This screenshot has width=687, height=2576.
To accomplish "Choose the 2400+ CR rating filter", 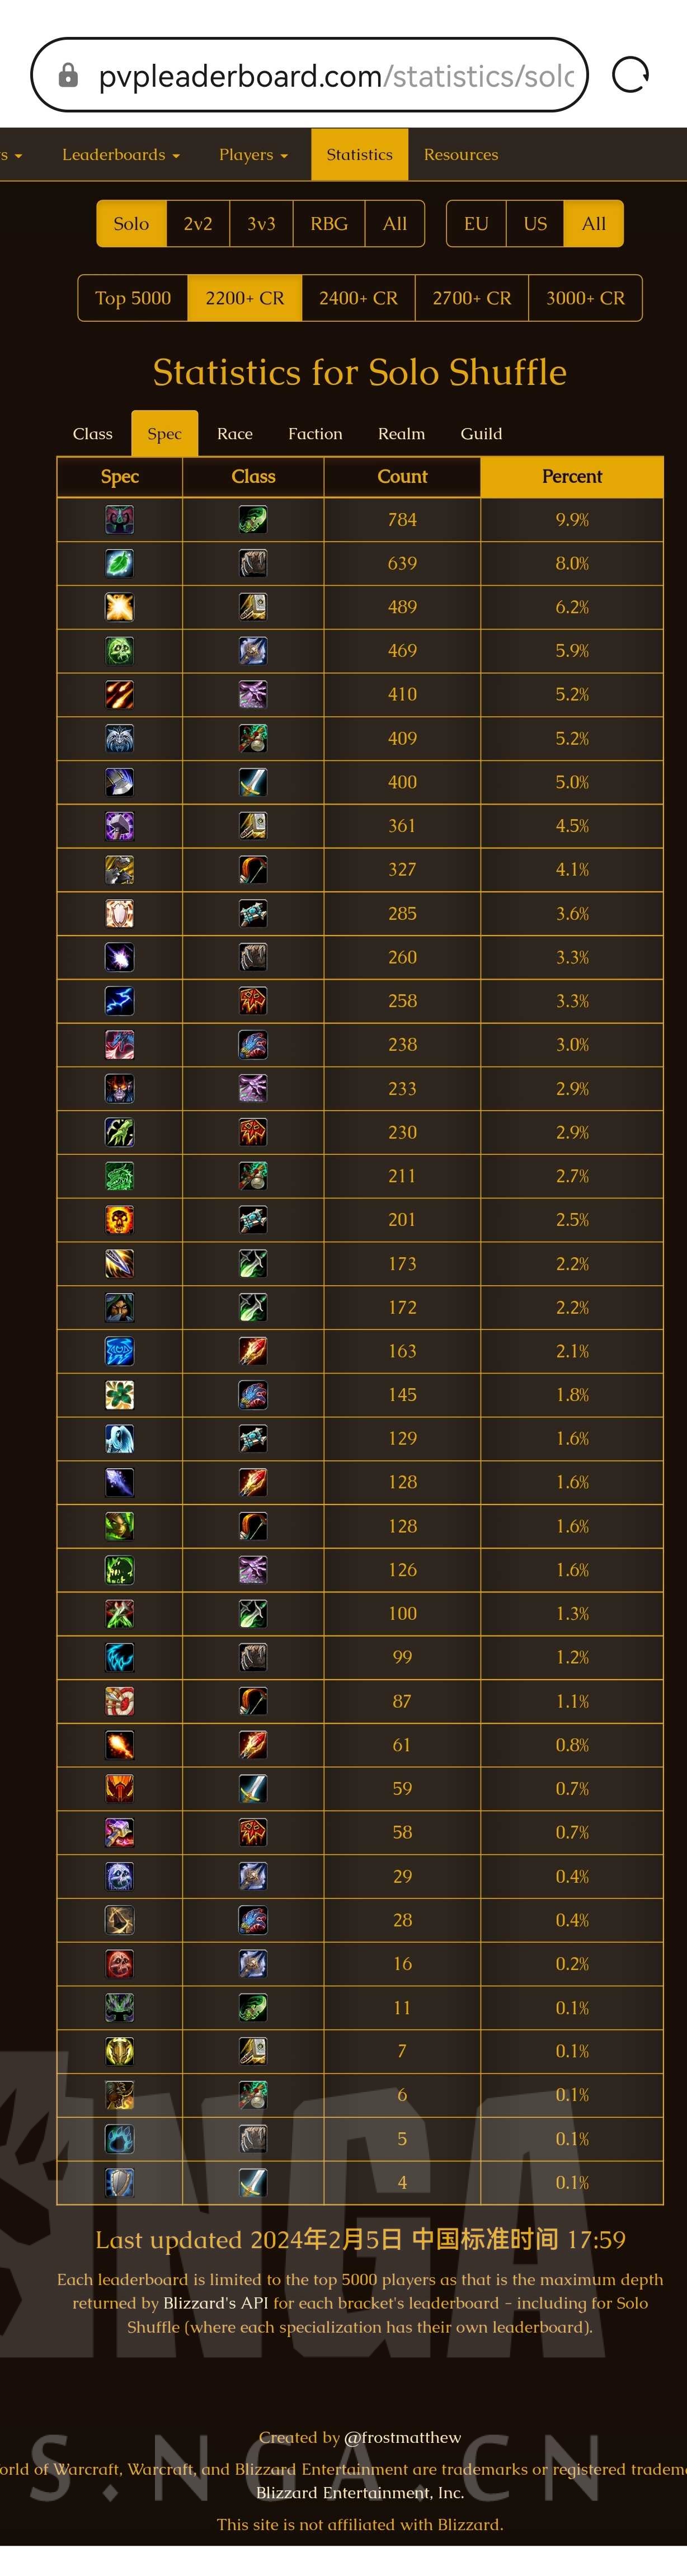I will click(x=358, y=298).
